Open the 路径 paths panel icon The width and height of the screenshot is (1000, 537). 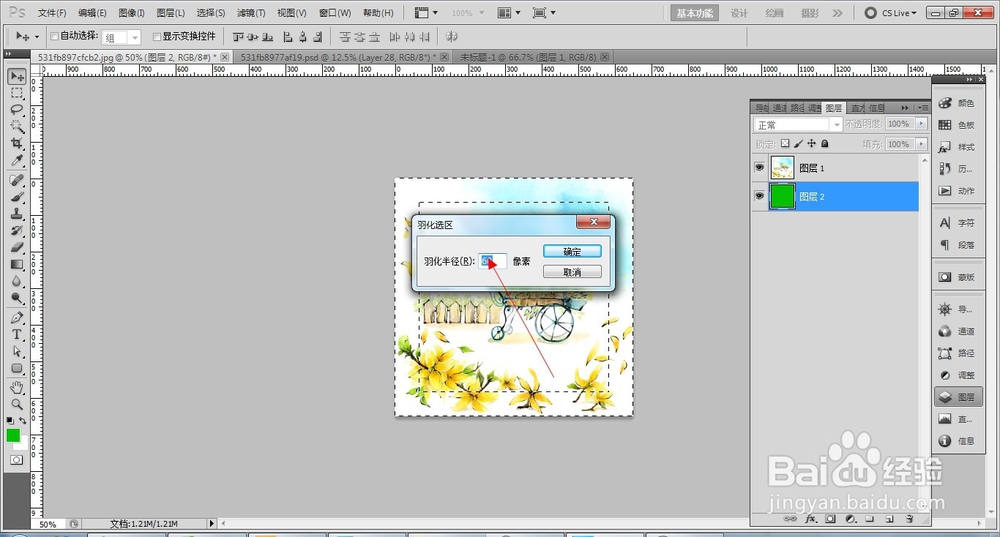click(x=945, y=353)
